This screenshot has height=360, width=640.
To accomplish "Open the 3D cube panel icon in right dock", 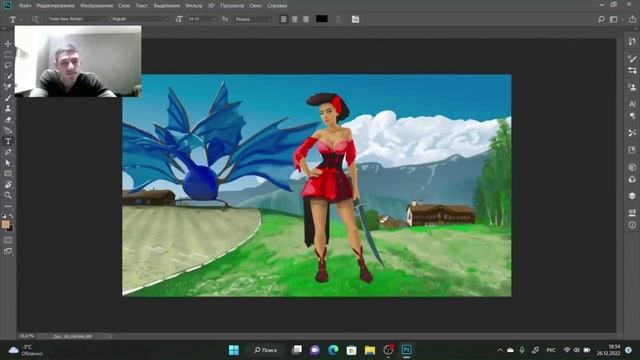I will coord(632,167).
